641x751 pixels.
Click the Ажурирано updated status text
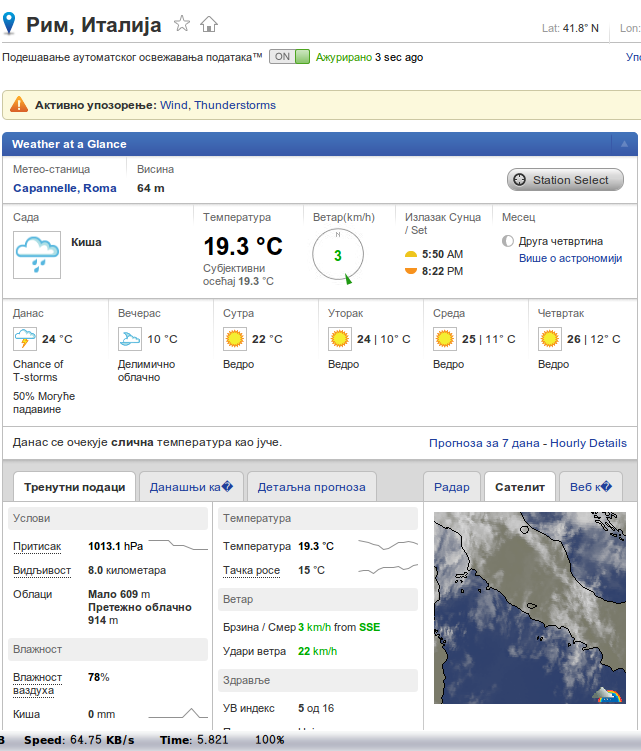pyautogui.click(x=343, y=57)
